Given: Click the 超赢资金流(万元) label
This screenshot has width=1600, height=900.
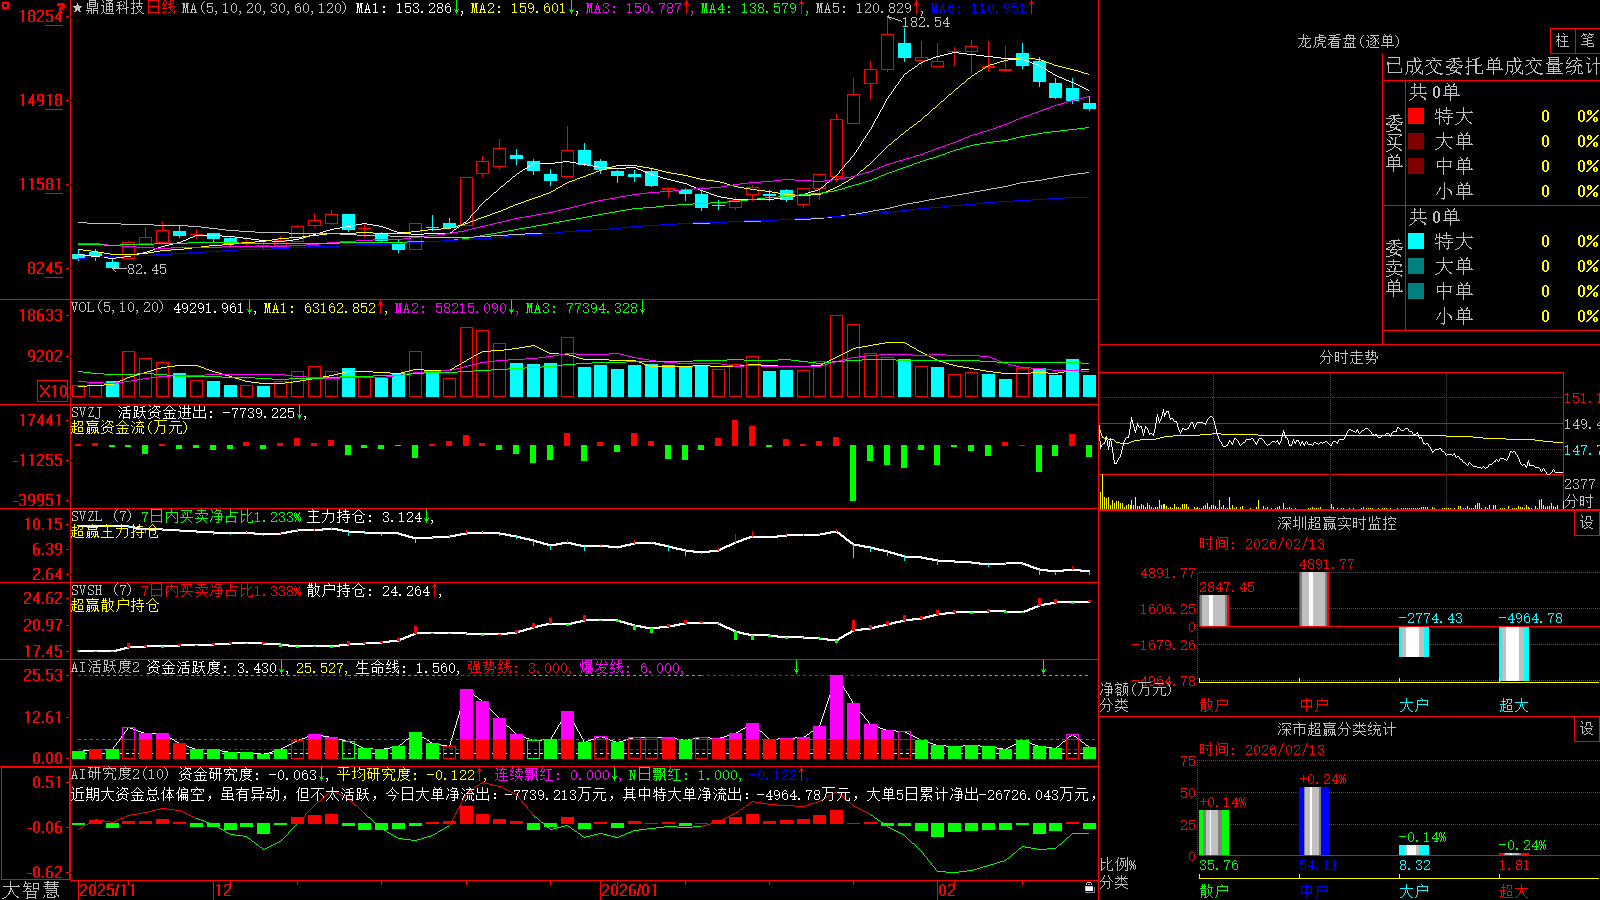Looking at the screenshot, I should [129, 427].
